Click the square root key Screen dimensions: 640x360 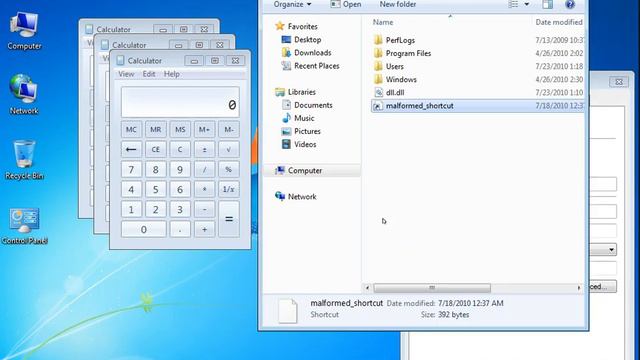[229, 149]
